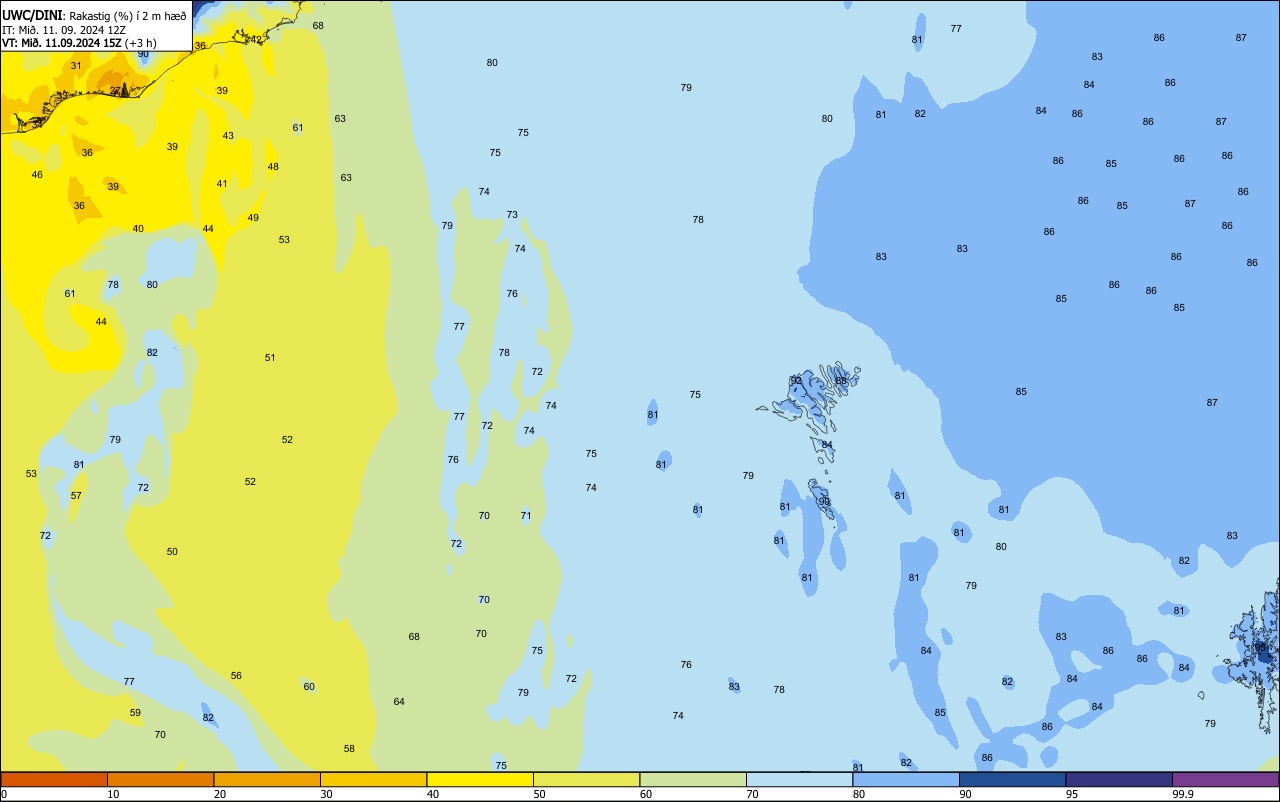This screenshot has height=802, width=1280.
Task: Click the humidity value '64' on the map
Action: click(399, 702)
